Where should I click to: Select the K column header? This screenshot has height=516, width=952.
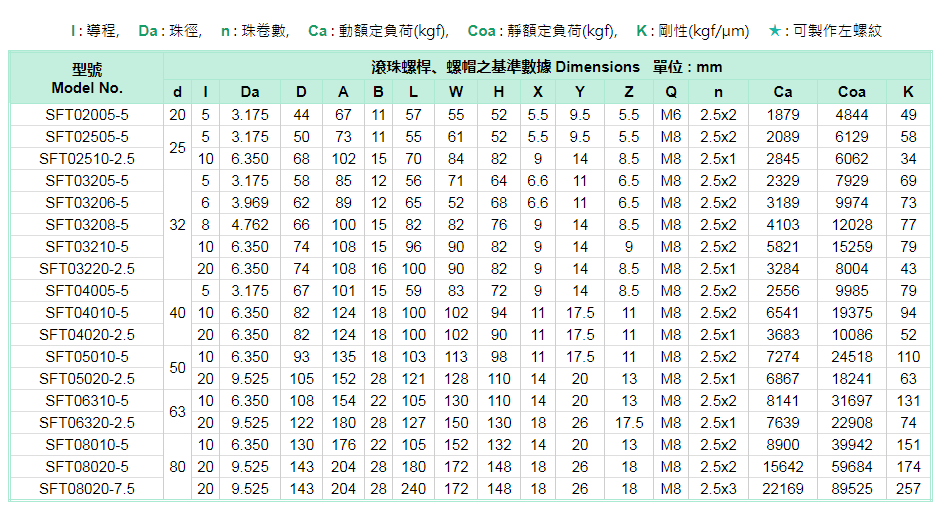tap(908, 92)
